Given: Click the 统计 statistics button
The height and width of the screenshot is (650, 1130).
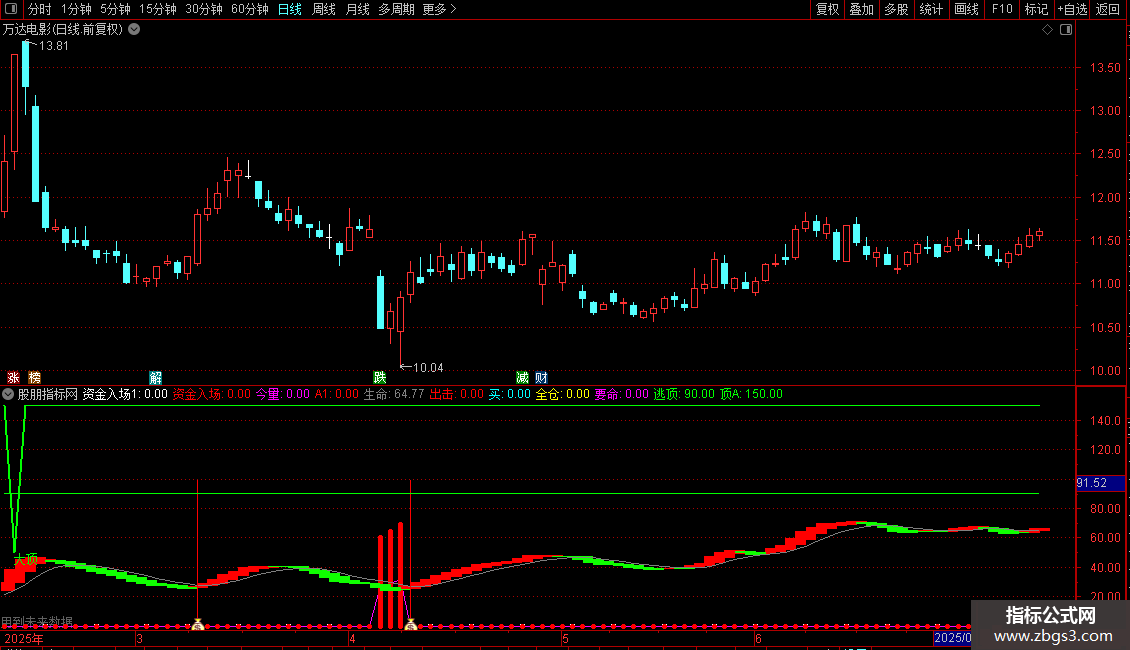Looking at the screenshot, I should pos(930,9).
